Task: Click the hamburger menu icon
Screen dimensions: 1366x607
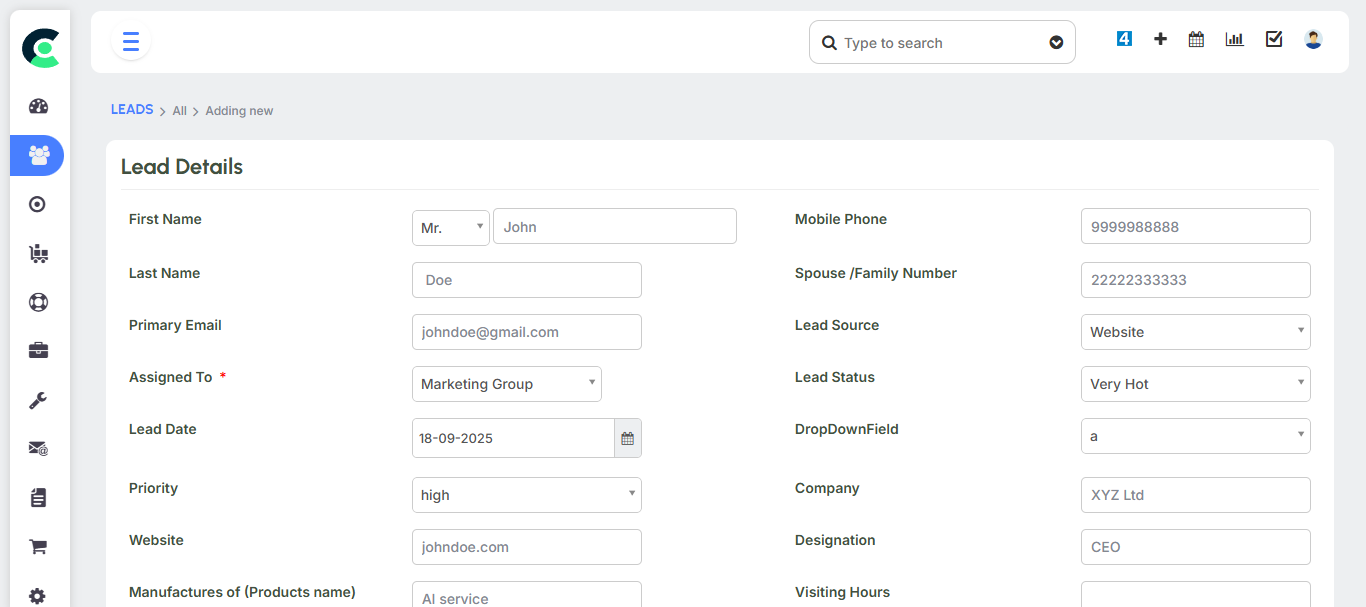Action: pyautogui.click(x=130, y=41)
